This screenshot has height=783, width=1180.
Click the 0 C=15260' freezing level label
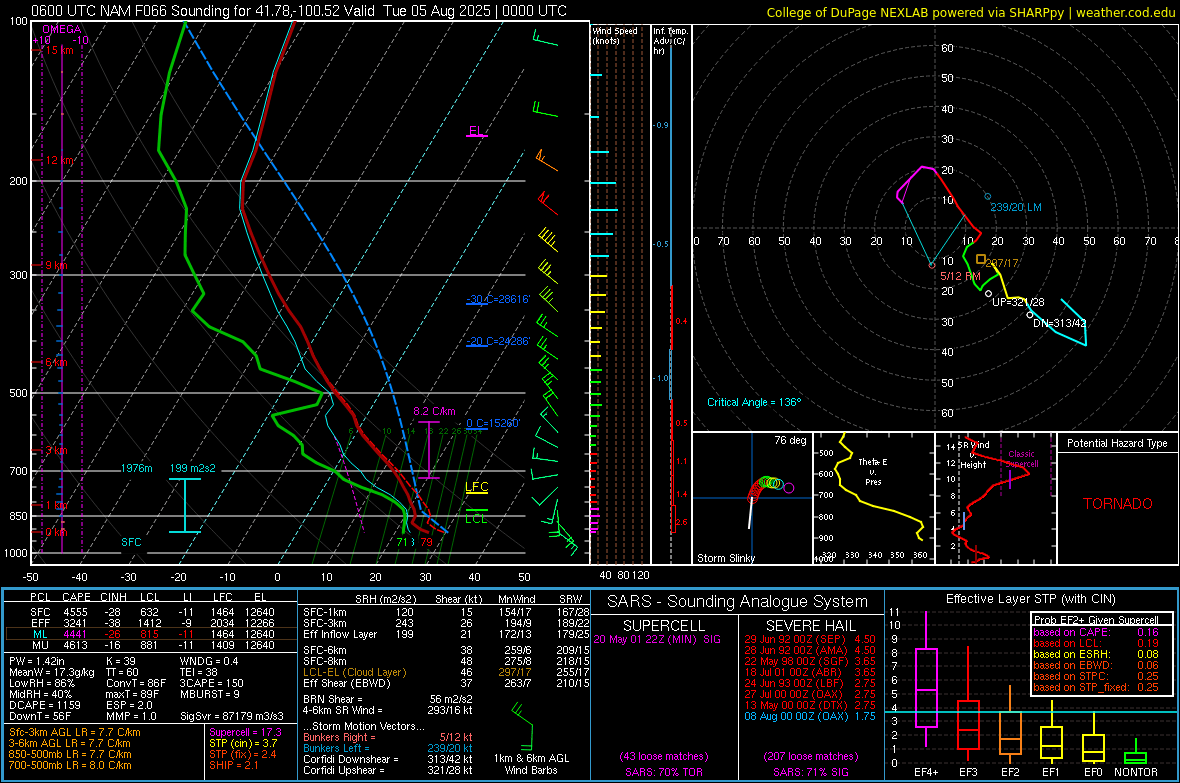pos(493,423)
